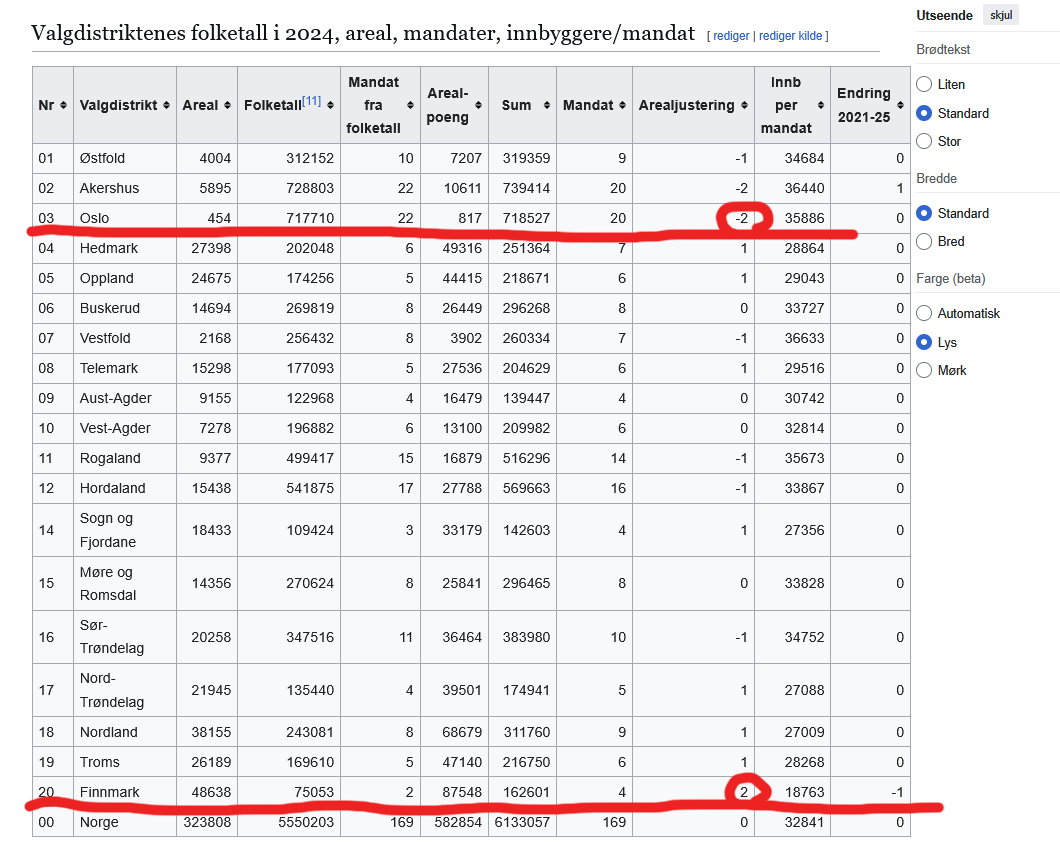Switch page width to Bred
This screenshot has width=1060, height=861.
tap(925, 242)
